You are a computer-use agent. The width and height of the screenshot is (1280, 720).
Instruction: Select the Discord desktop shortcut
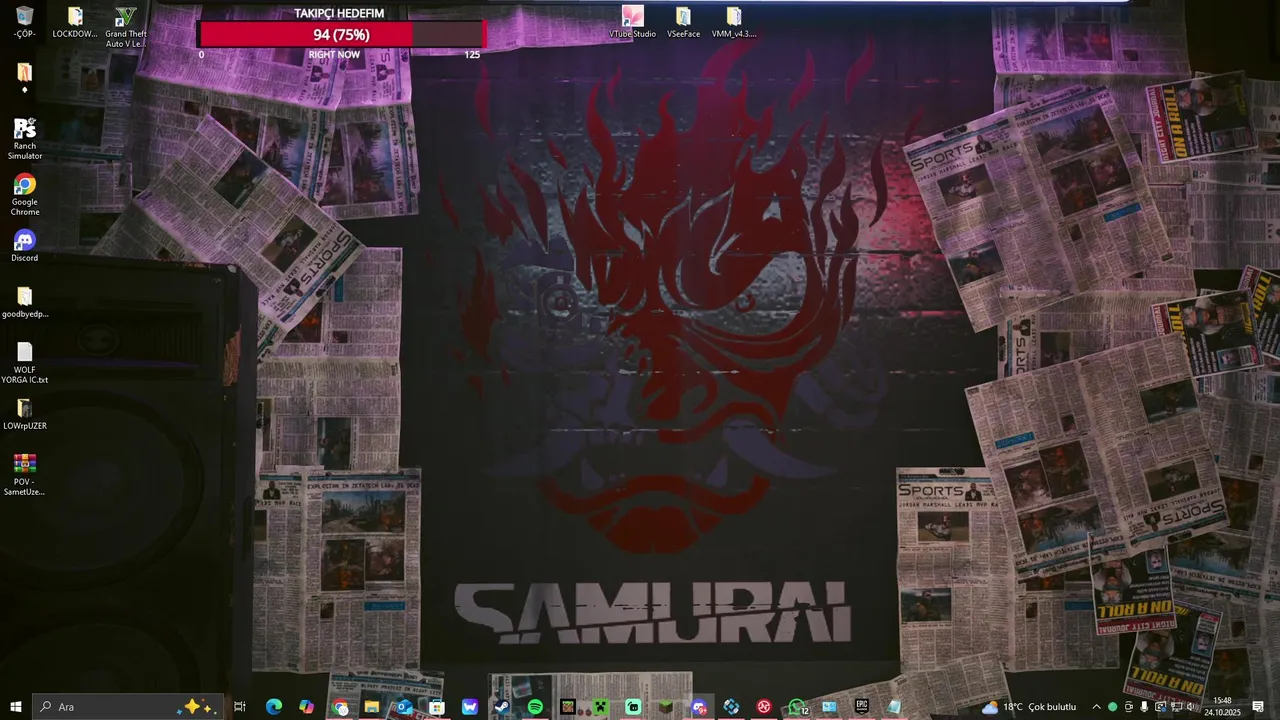(25, 246)
